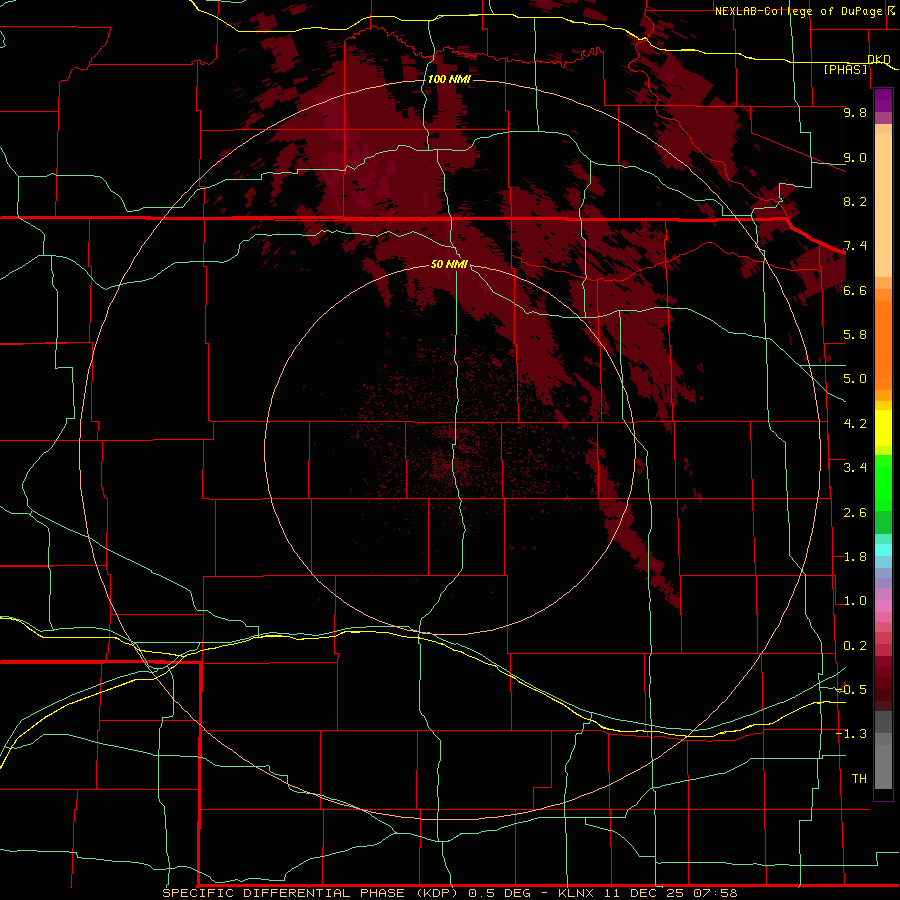Pick the purple band atop the color bar
The image size is (900, 900).
(x=883, y=100)
